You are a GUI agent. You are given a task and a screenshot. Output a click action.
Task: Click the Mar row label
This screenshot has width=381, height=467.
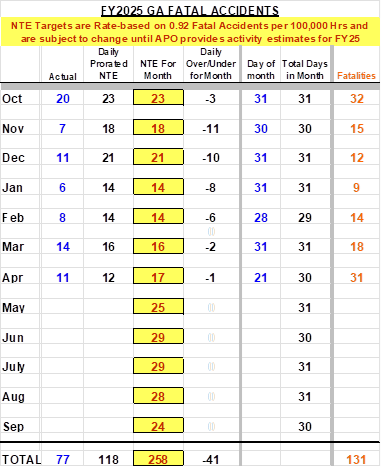click(x=13, y=247)
